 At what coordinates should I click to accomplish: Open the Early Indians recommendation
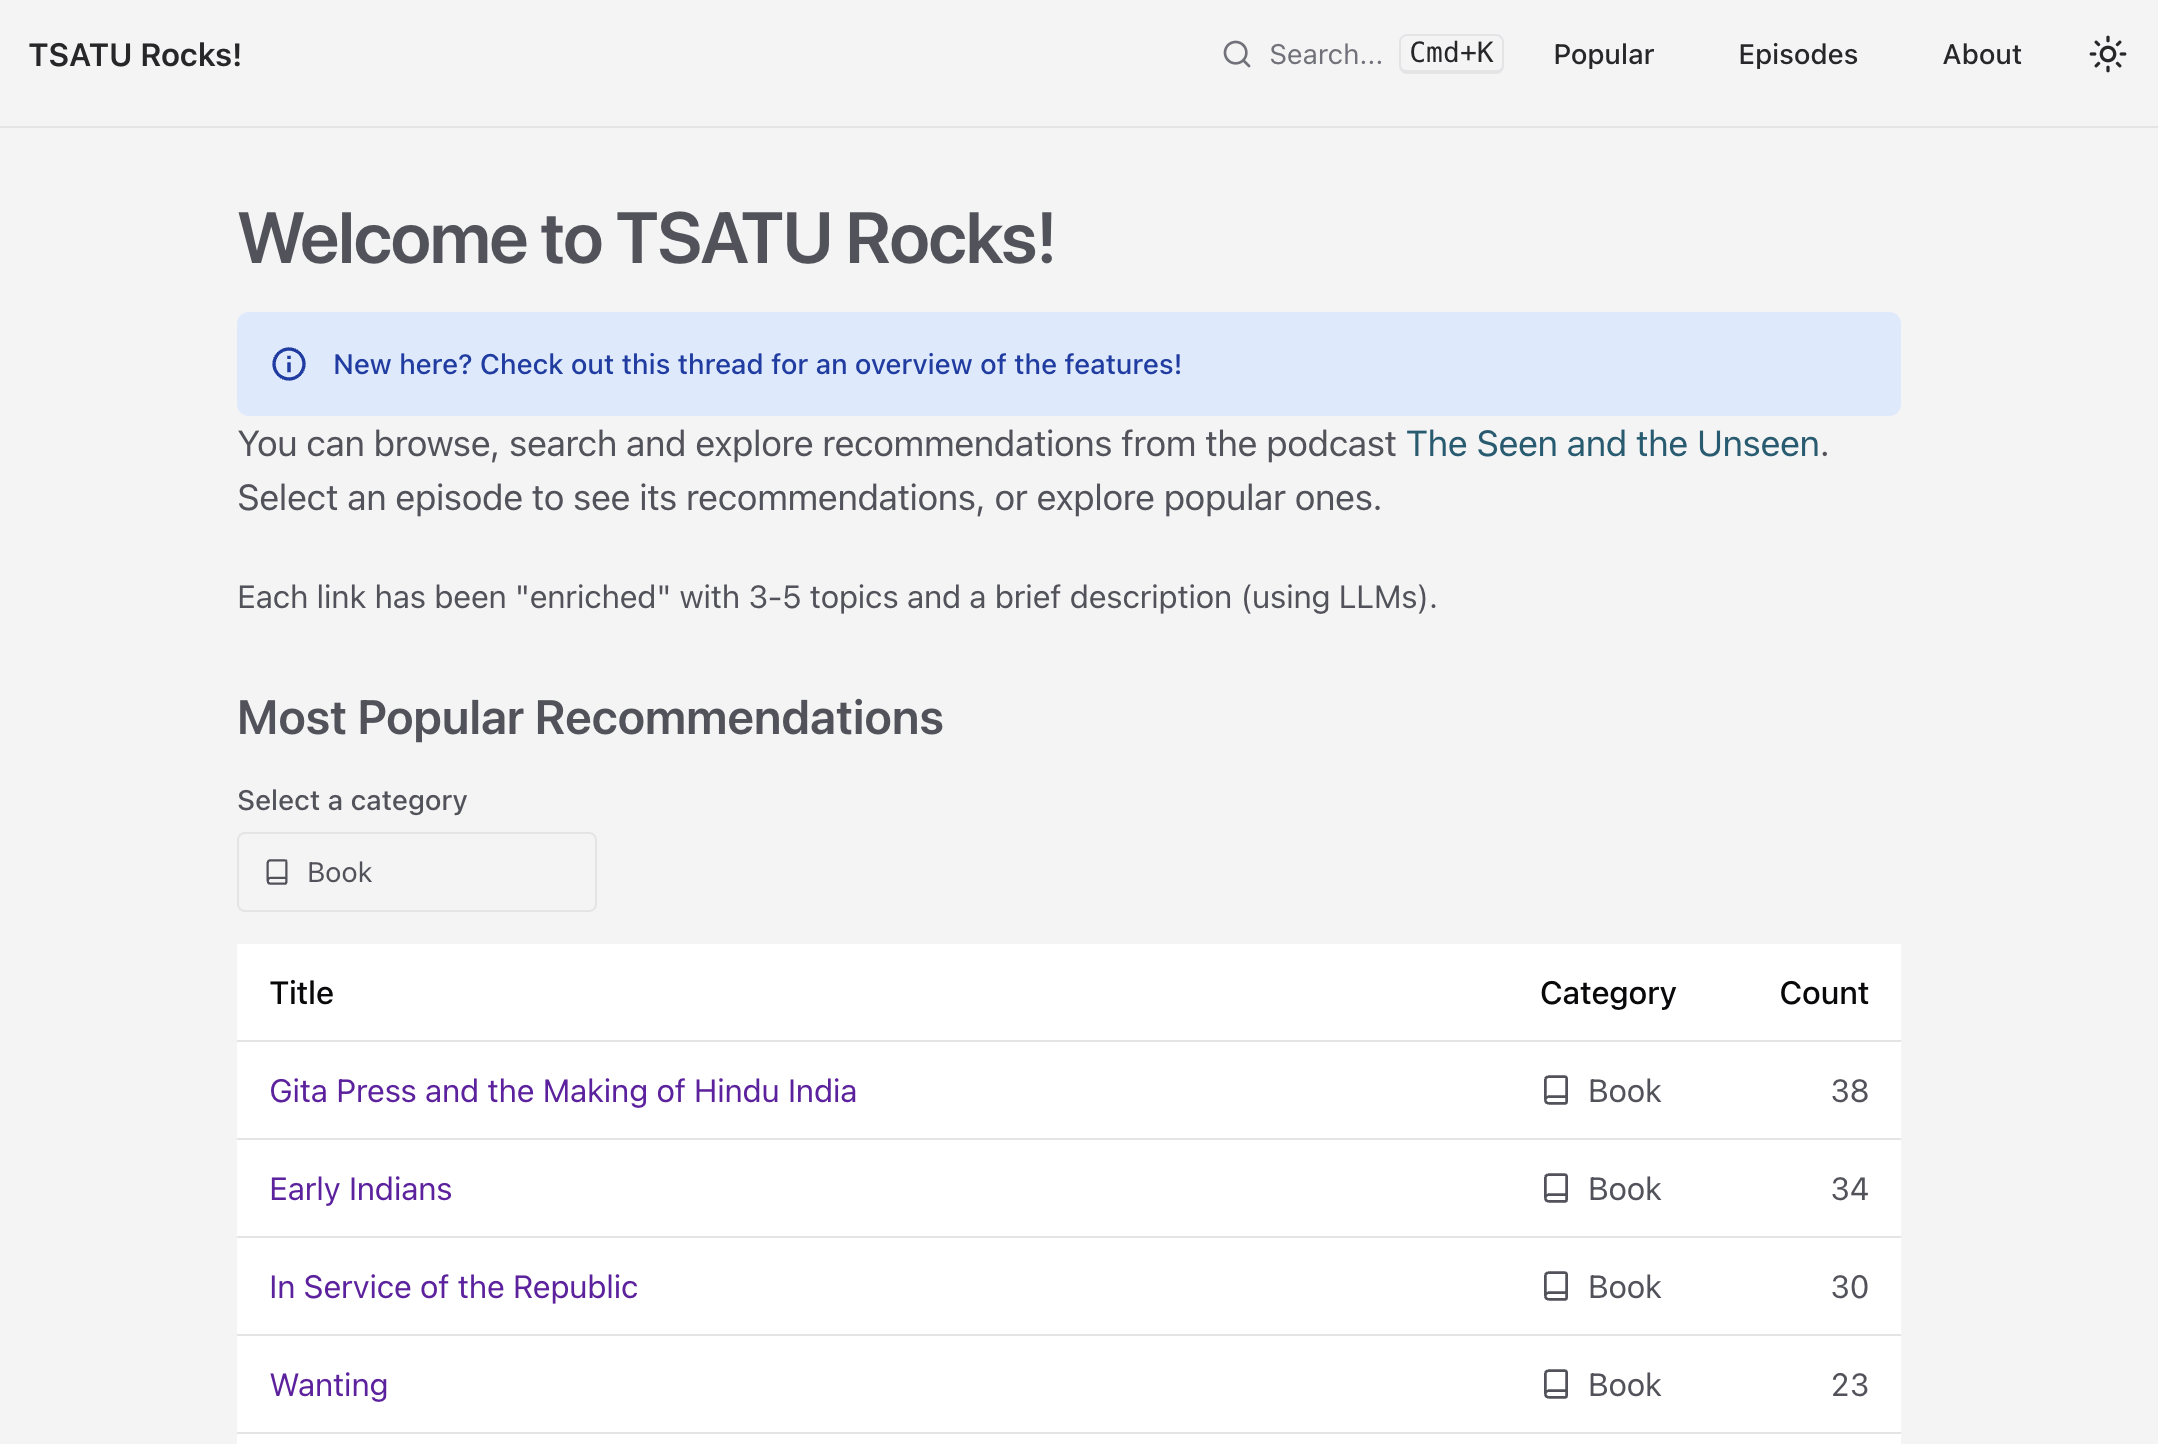pyautogui.click(x=361, y=1188)
